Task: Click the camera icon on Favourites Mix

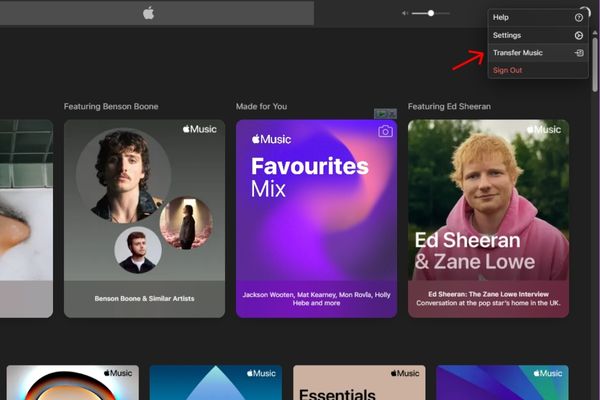Action: [x=385, y=131]
